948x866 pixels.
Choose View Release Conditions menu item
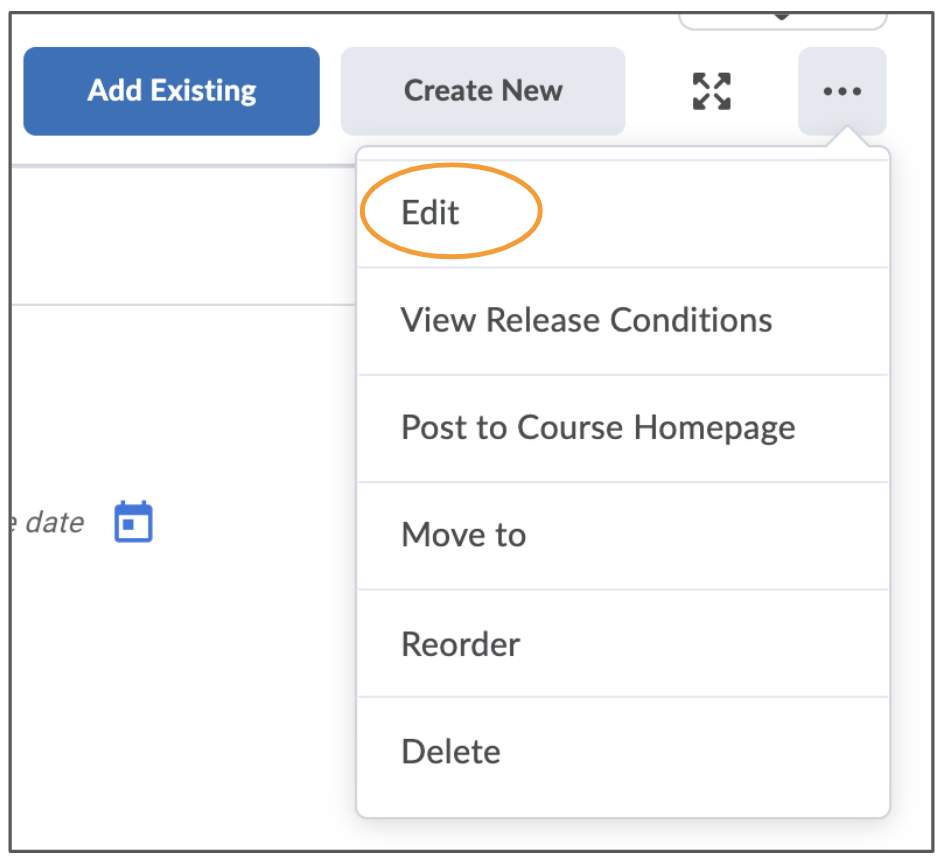pos(586,320)
